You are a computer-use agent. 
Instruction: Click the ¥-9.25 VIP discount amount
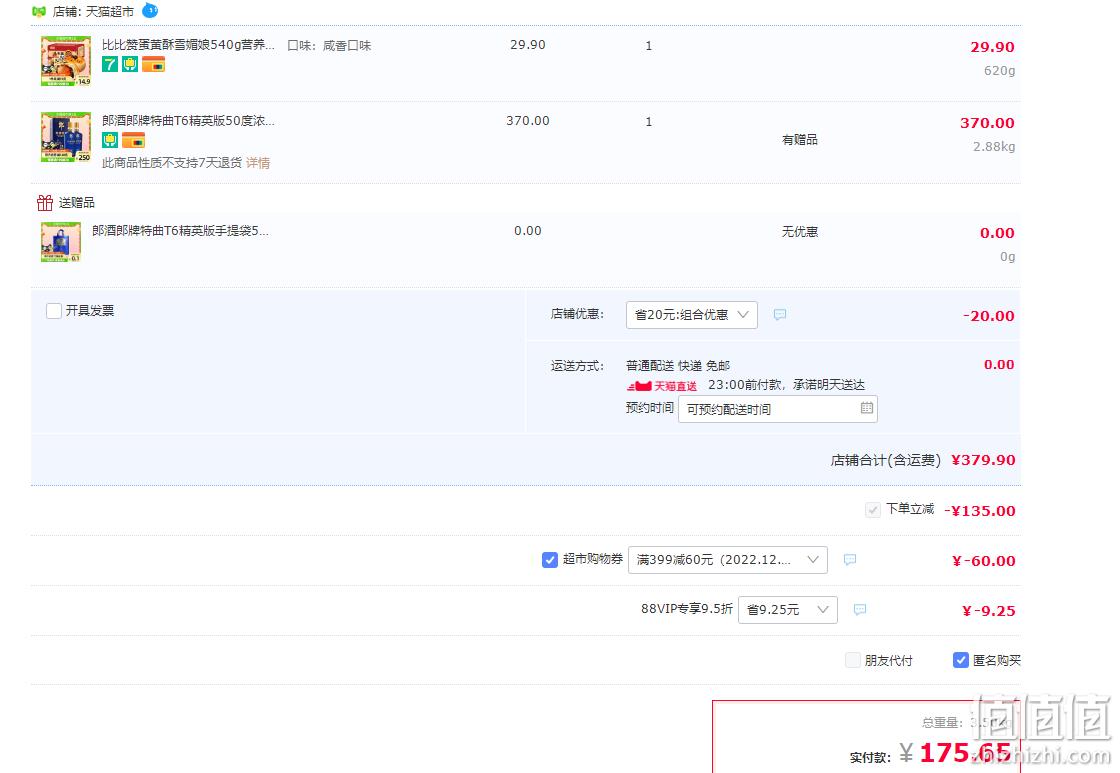988,611
